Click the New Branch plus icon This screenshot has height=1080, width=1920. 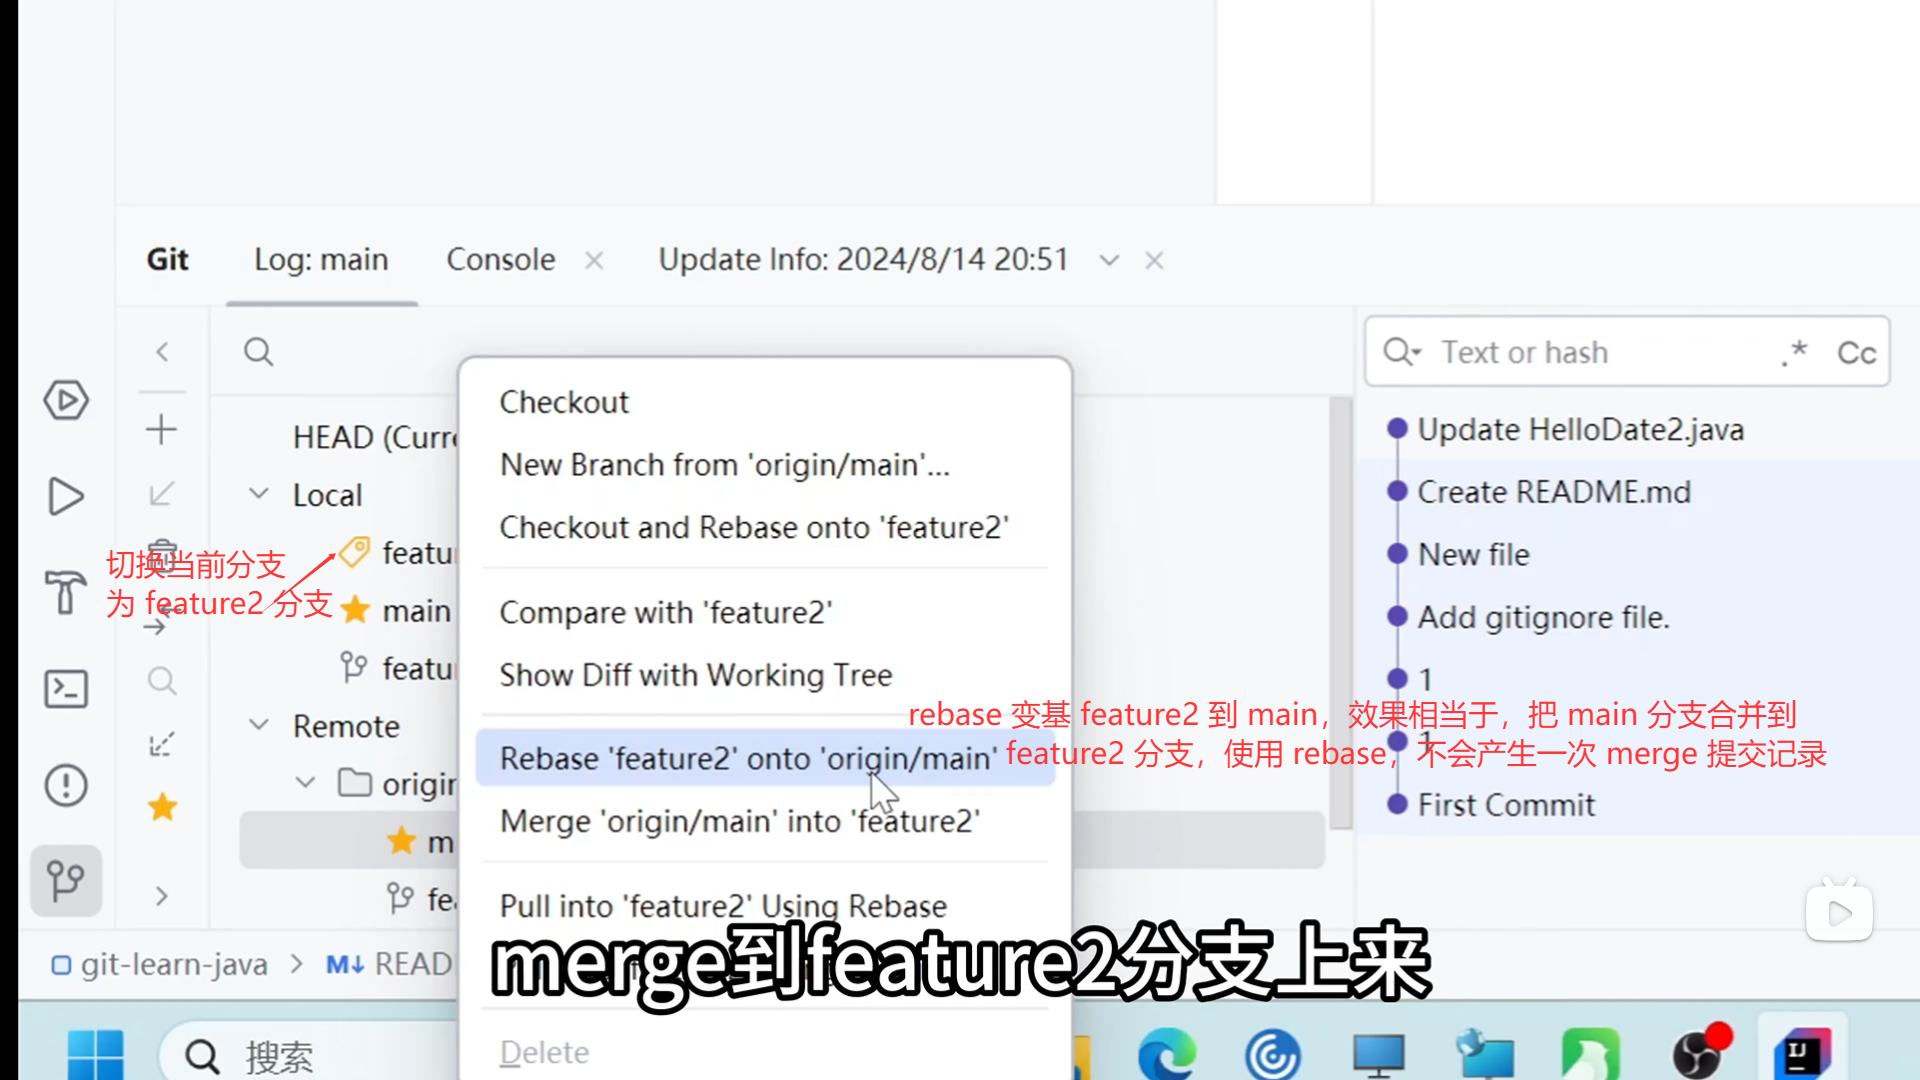[x=161, y=430]
